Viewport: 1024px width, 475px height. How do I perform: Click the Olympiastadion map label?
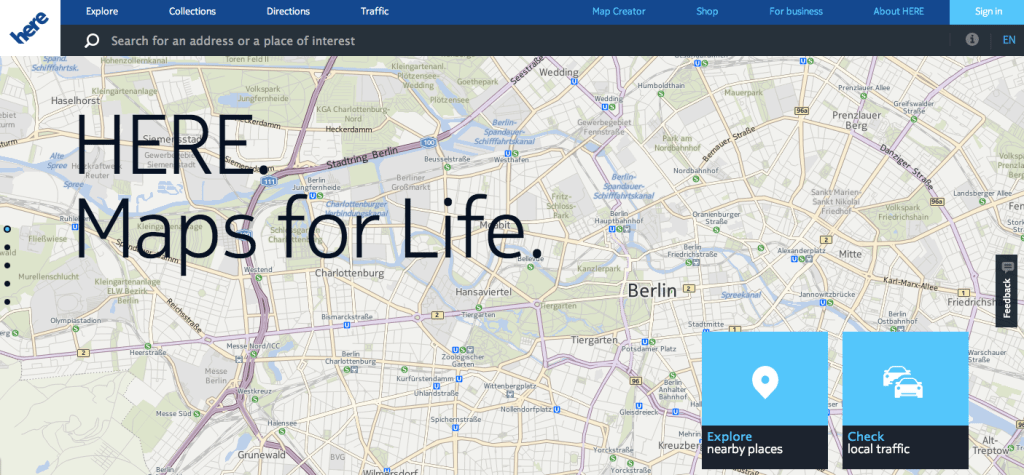(x=76, y=321)
